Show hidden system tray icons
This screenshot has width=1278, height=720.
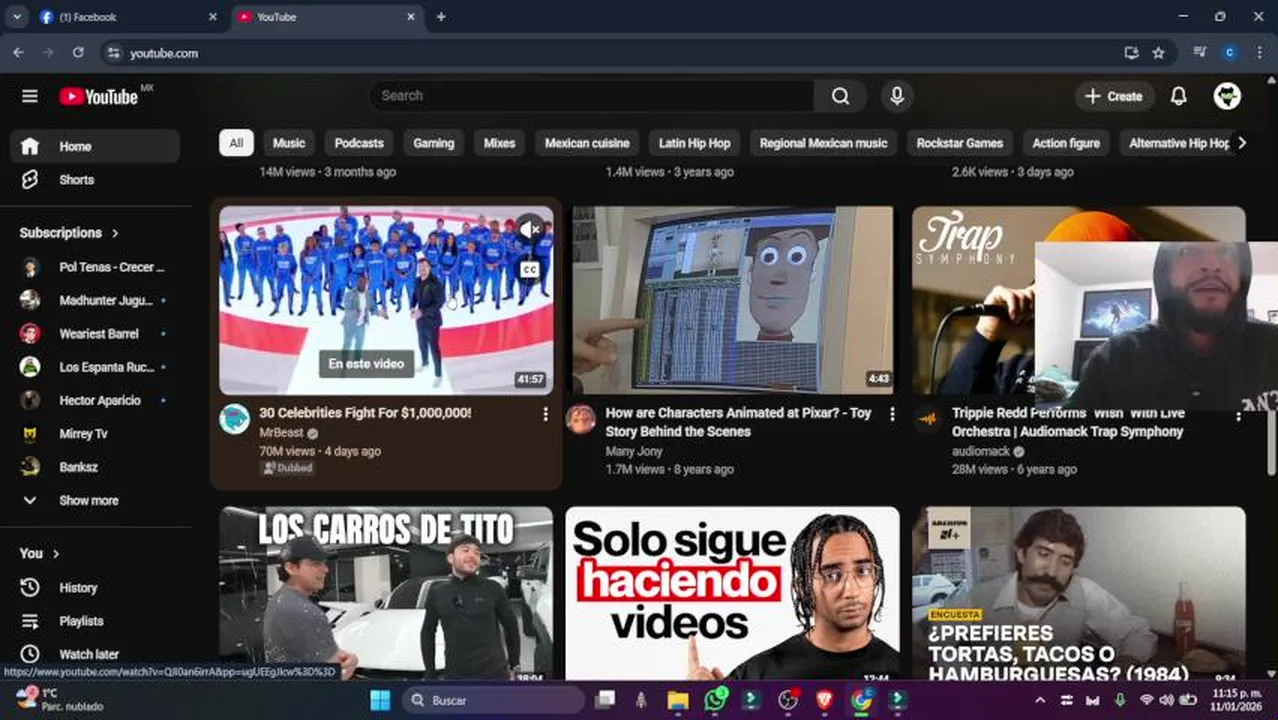click(1039, 700)
